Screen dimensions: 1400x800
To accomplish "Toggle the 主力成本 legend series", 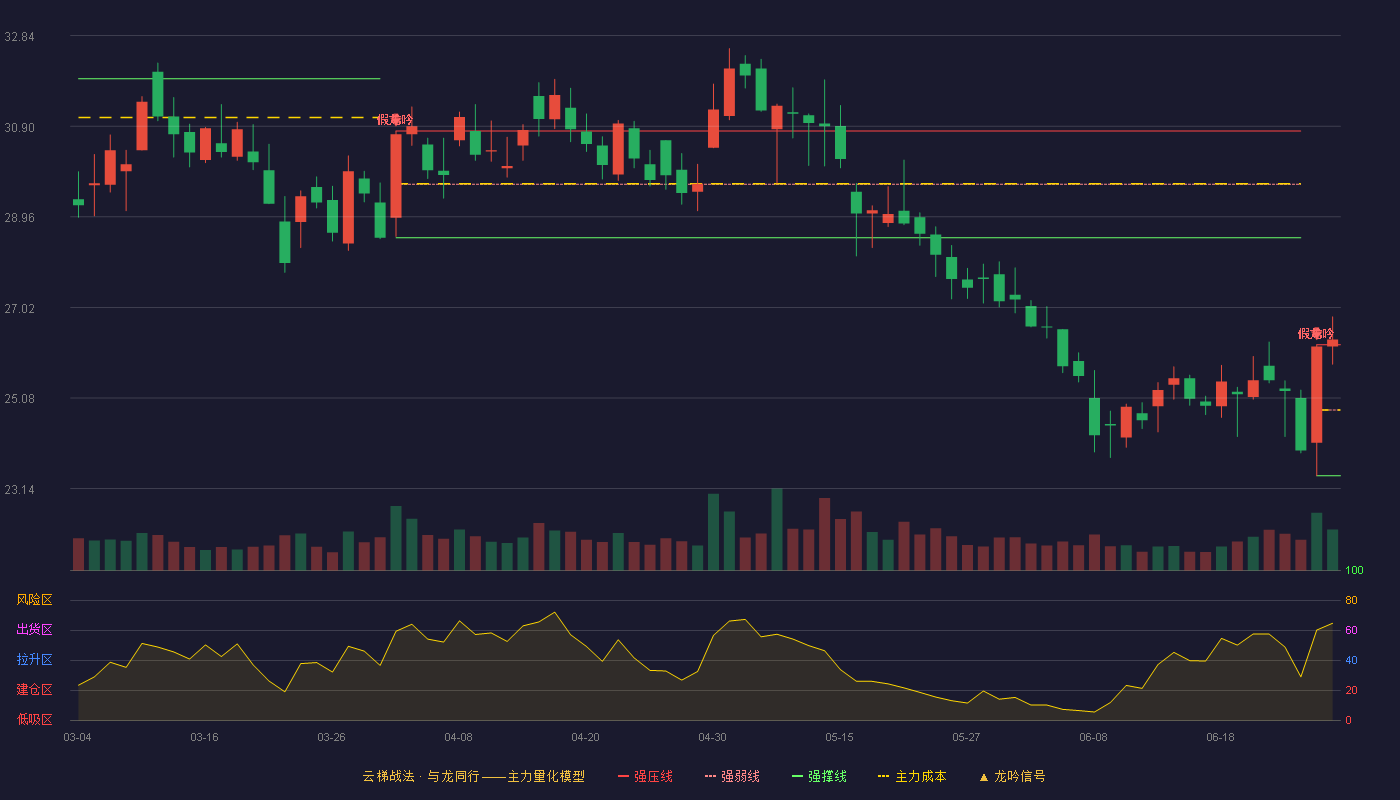I will point(912,776).
